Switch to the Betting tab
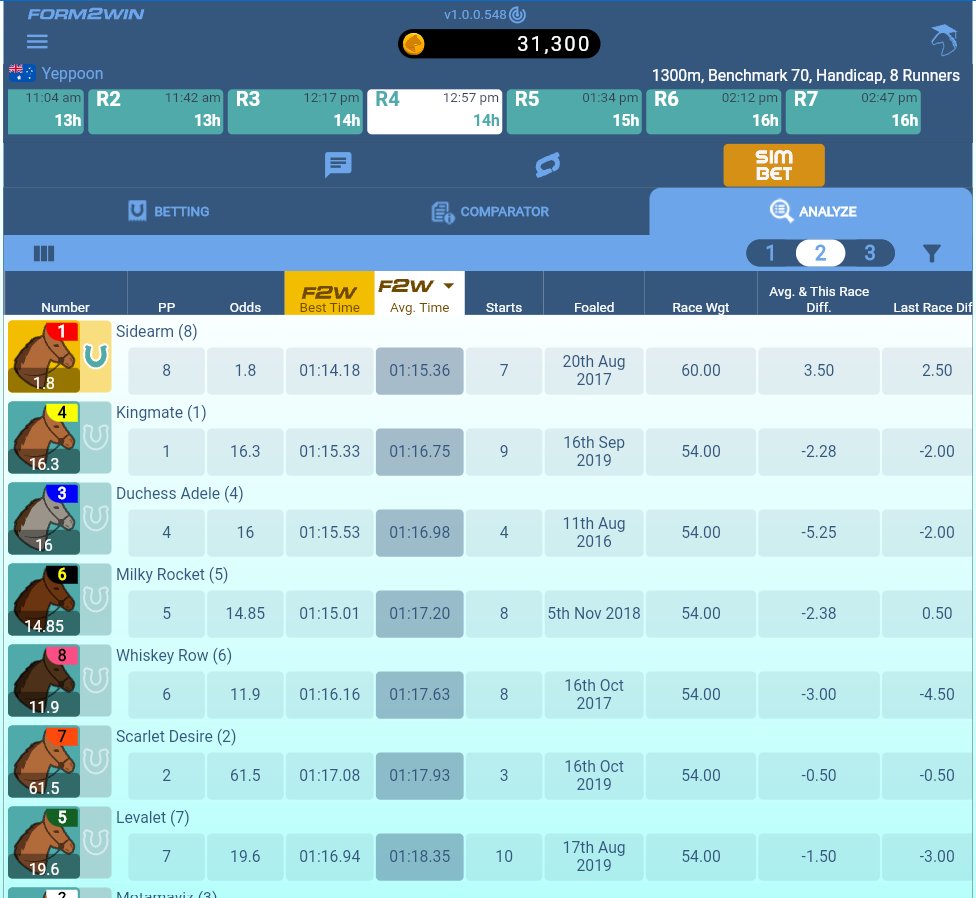Image resolution: width=976 pixels, height=898 pixels. tap(169, 212)
